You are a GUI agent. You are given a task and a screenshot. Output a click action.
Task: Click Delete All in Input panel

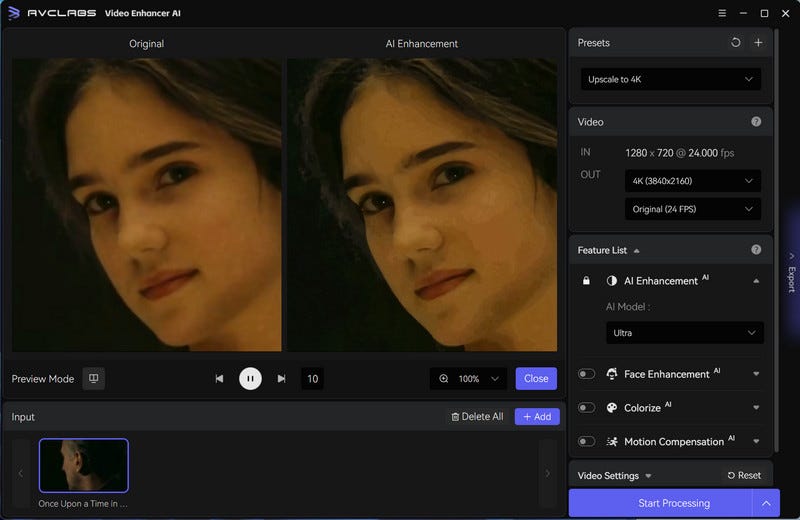pos(477,417)
